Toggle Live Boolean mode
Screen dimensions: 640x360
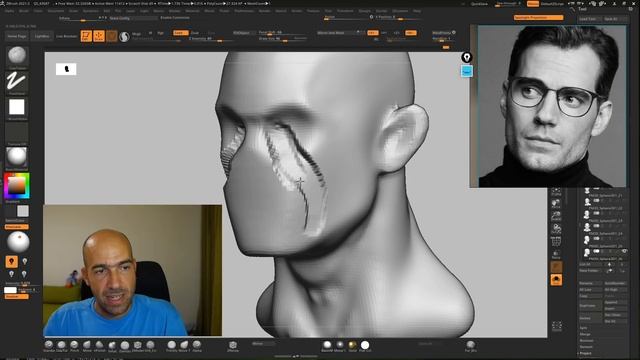67,36
